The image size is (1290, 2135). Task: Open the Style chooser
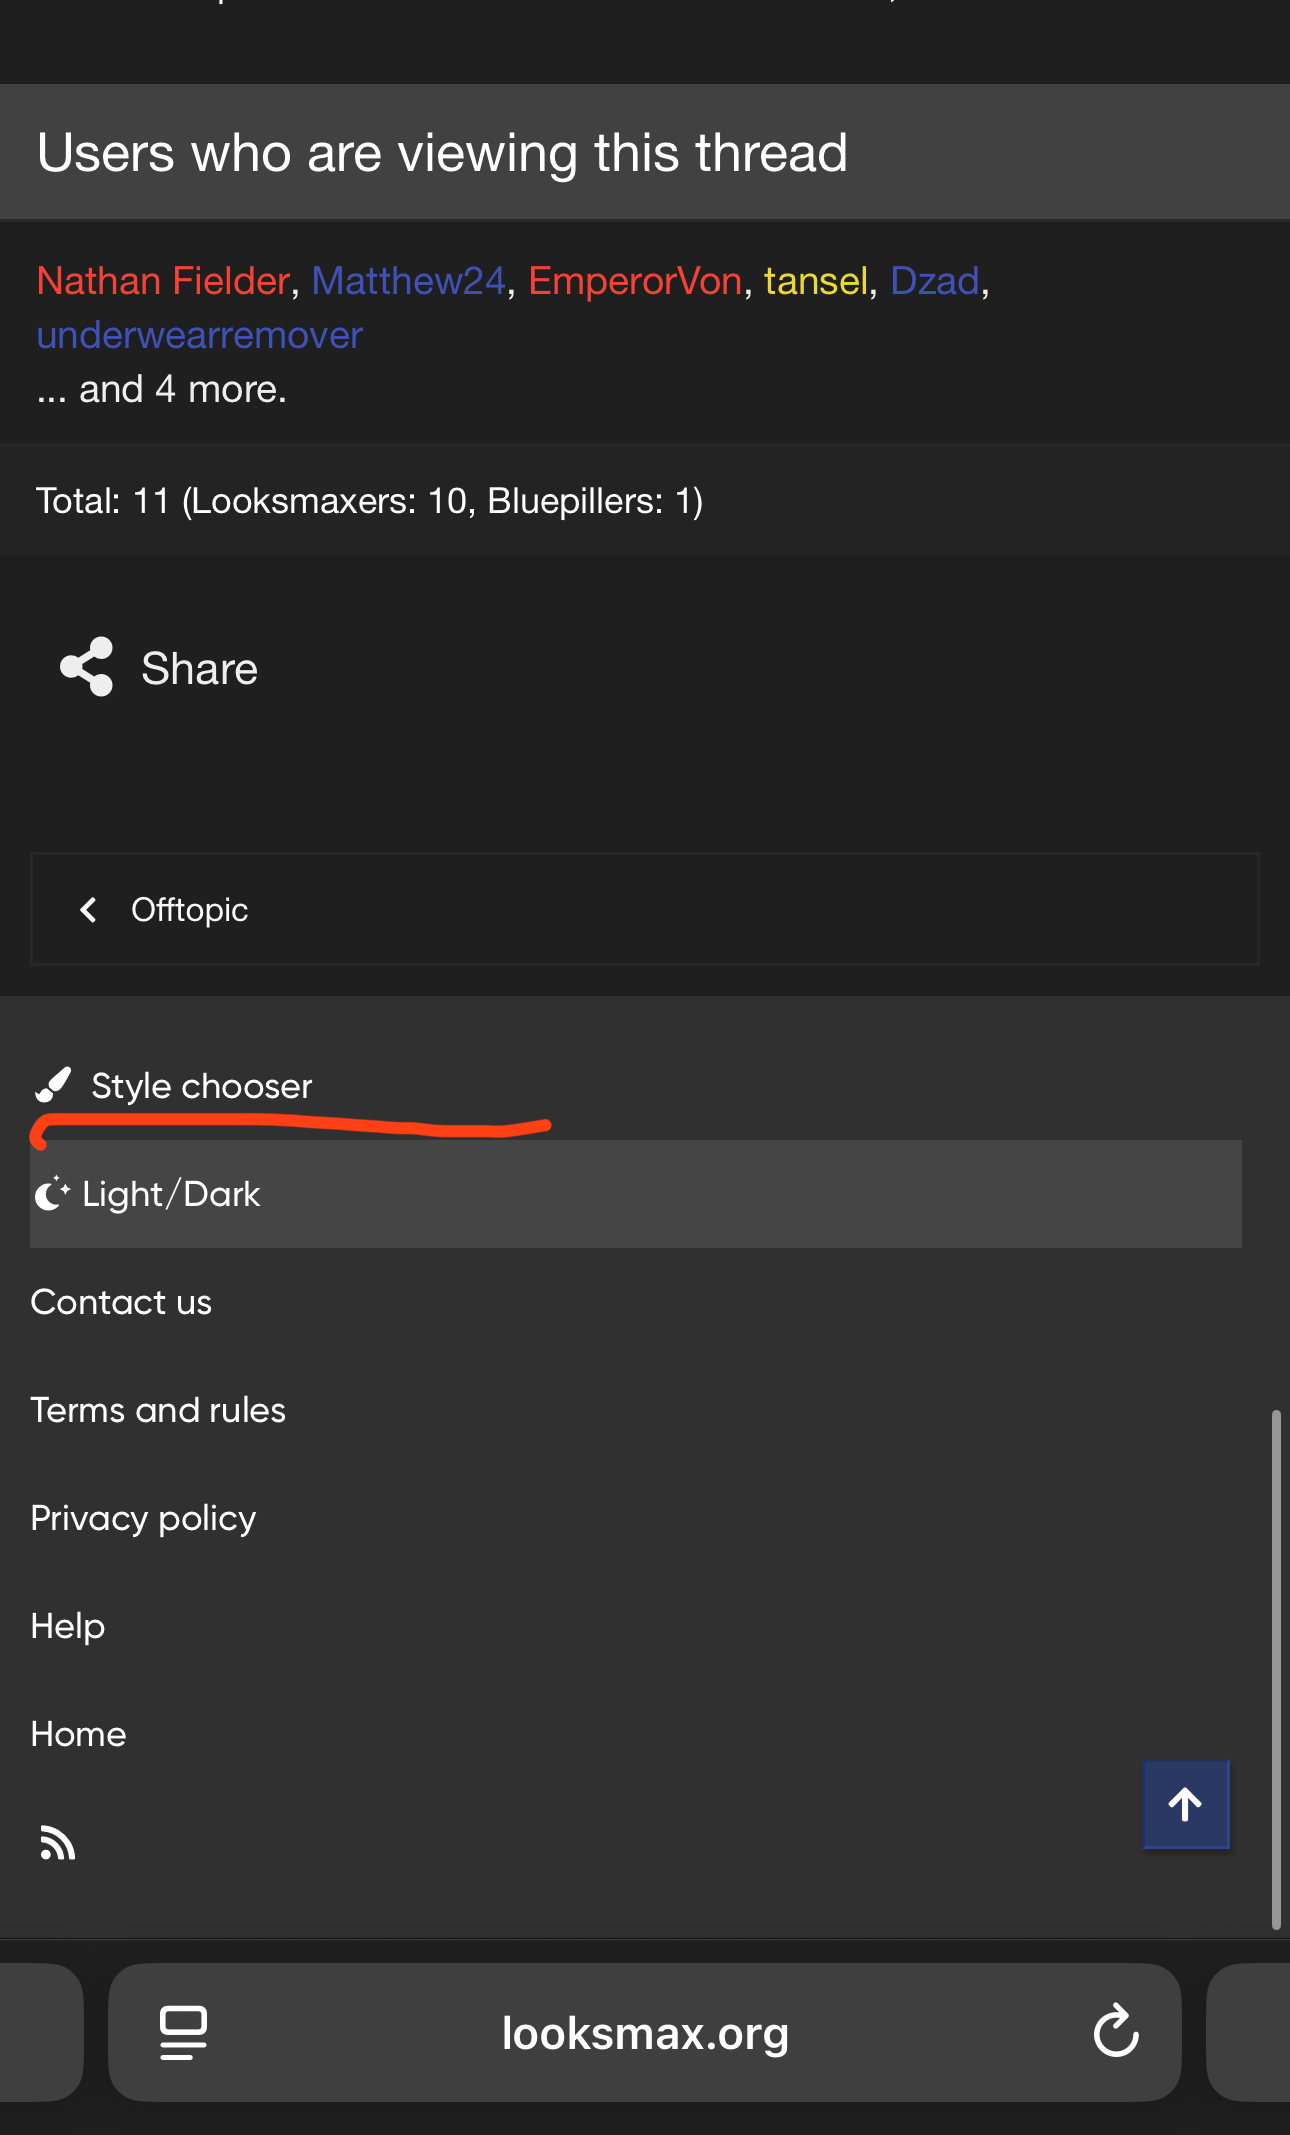click(201, 1086)
